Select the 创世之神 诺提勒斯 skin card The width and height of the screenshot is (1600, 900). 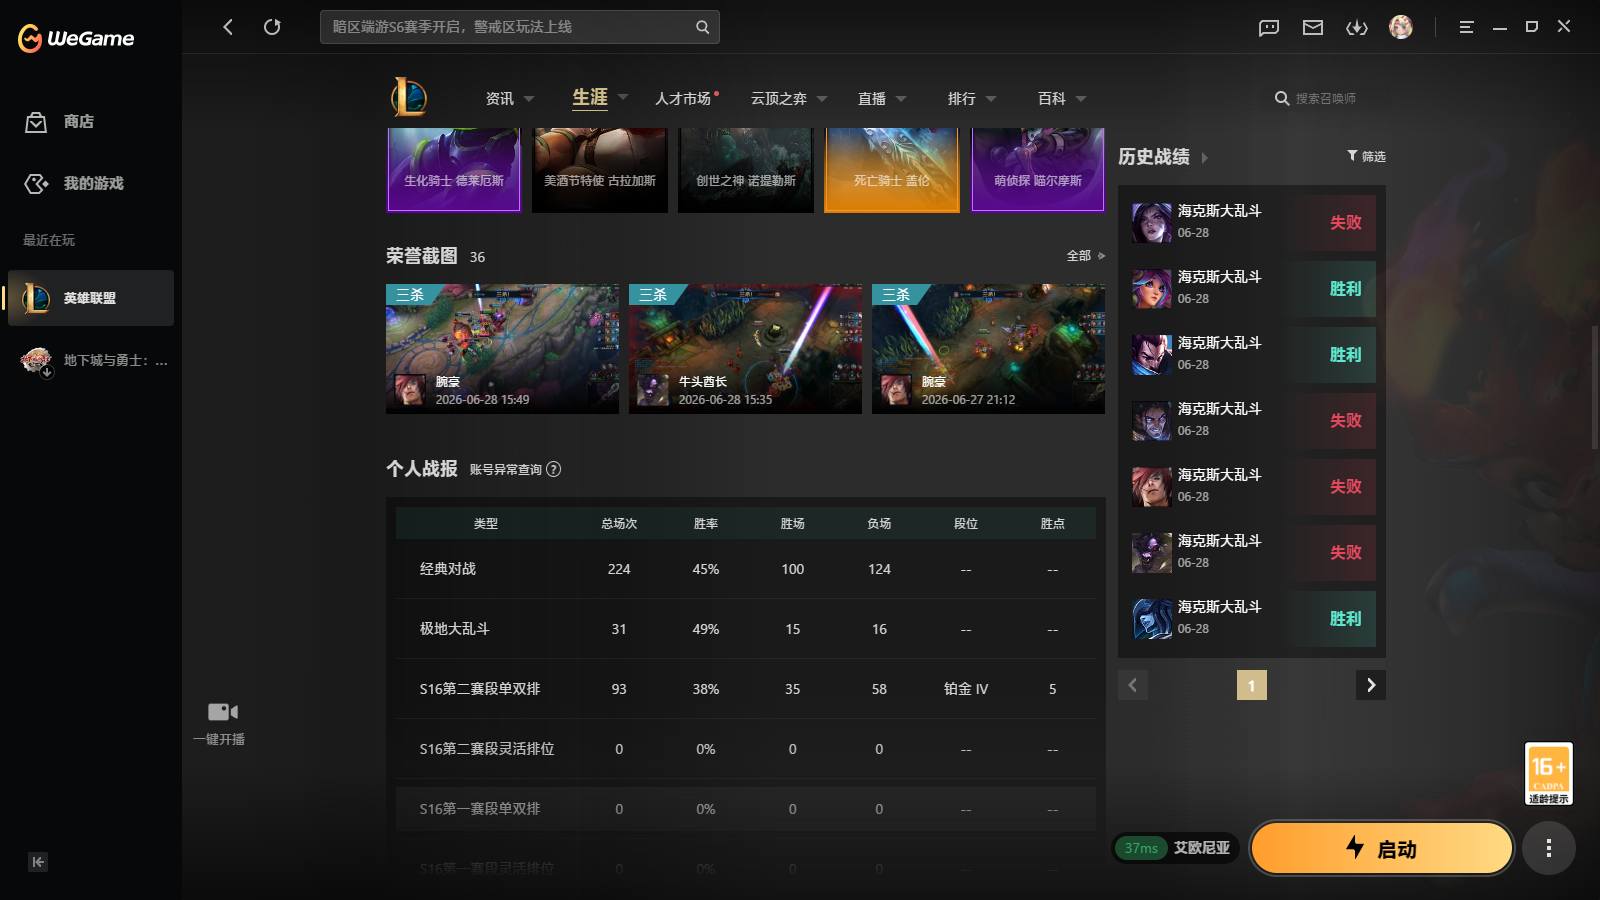click(x=746, y=170)
